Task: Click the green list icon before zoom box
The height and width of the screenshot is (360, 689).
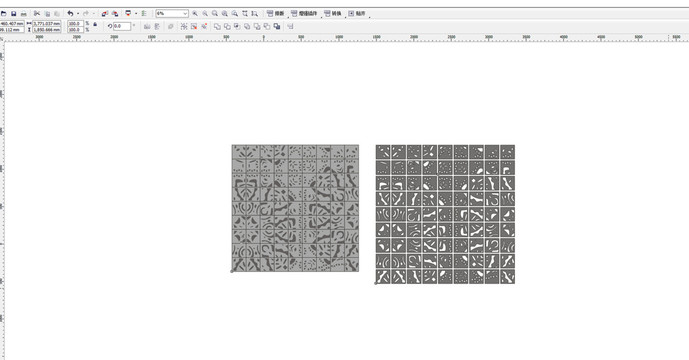Action: tap(144, 14)
